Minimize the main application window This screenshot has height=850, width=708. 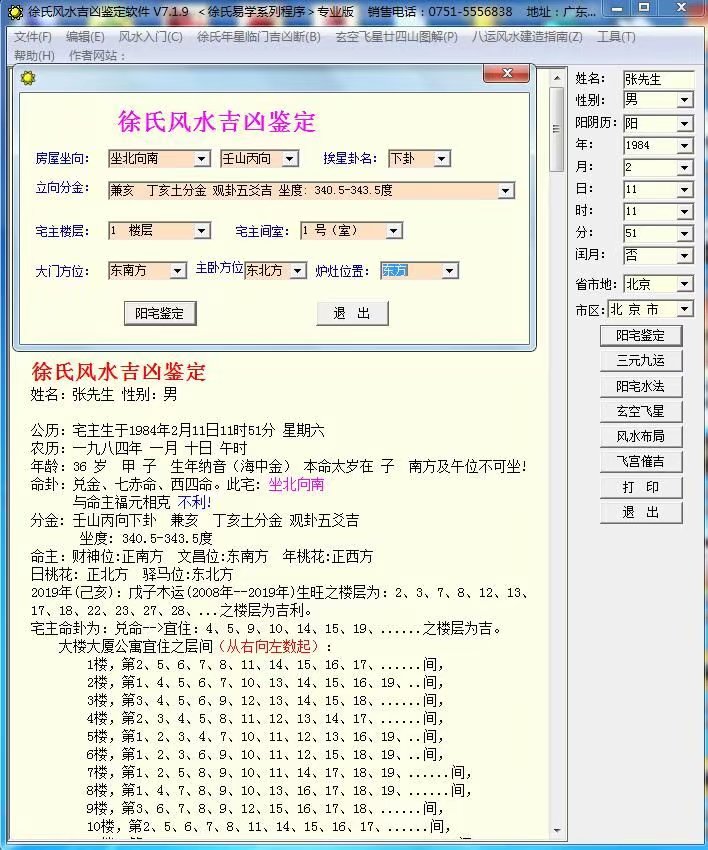pyautogui.click(x=617, y=9)
